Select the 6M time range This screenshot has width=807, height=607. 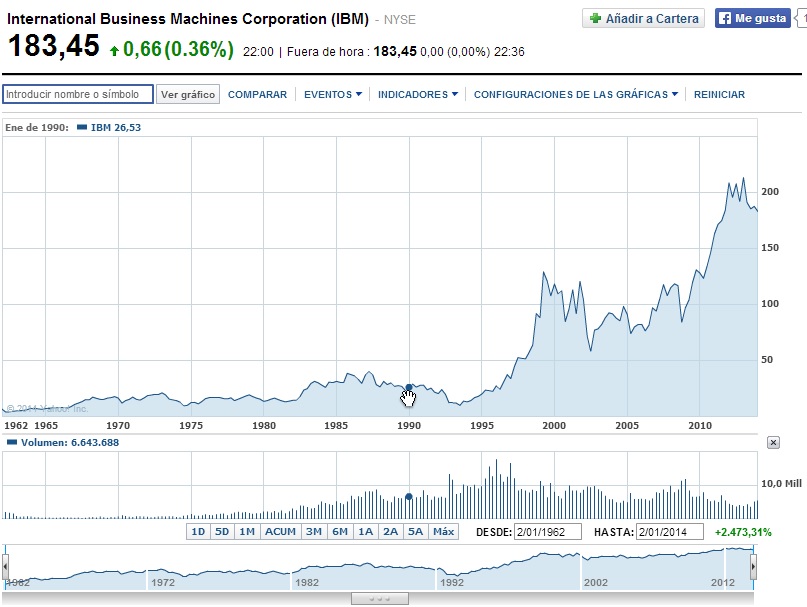[340, 531]
